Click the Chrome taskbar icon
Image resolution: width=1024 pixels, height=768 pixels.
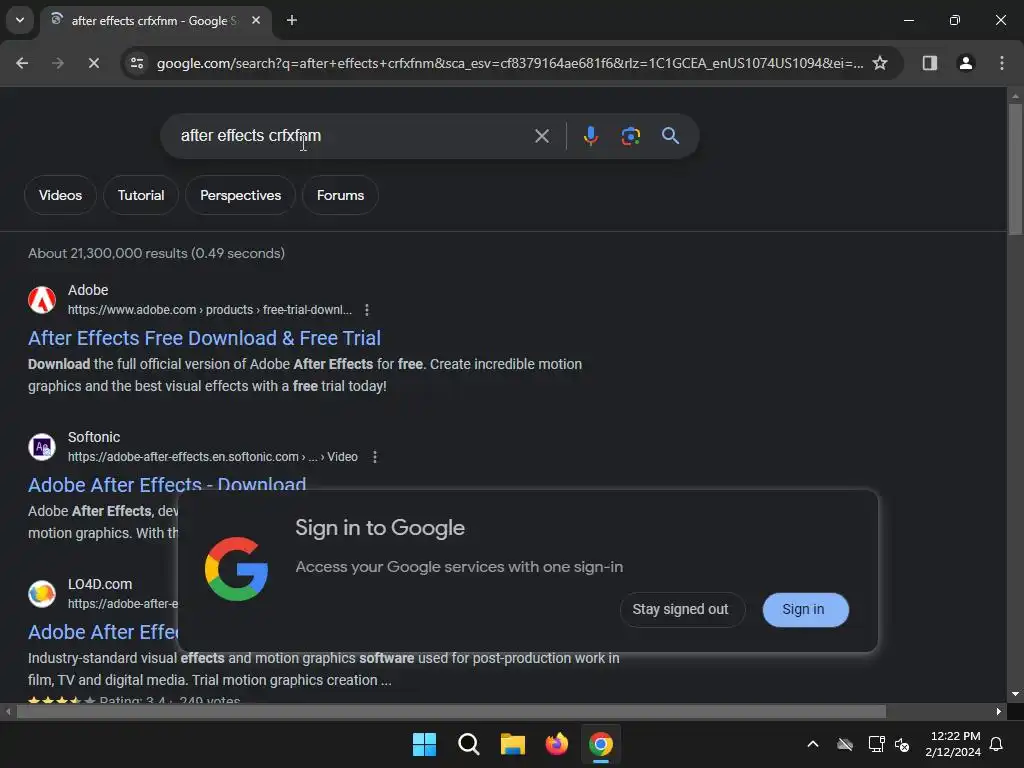pos(600,744)
